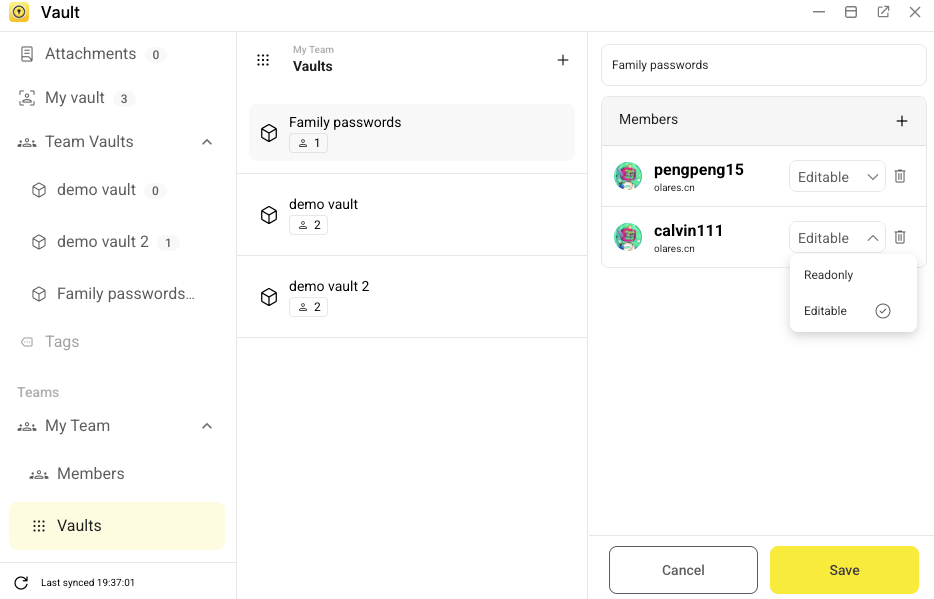Click the sync refresh icon
Viewport: 934px width, 599px height.
pos(21,582)
